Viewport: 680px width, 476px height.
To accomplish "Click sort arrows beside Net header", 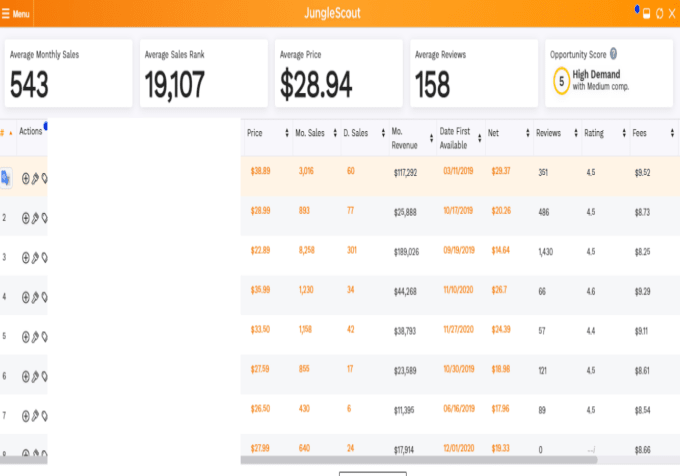I will click(527, 133).
